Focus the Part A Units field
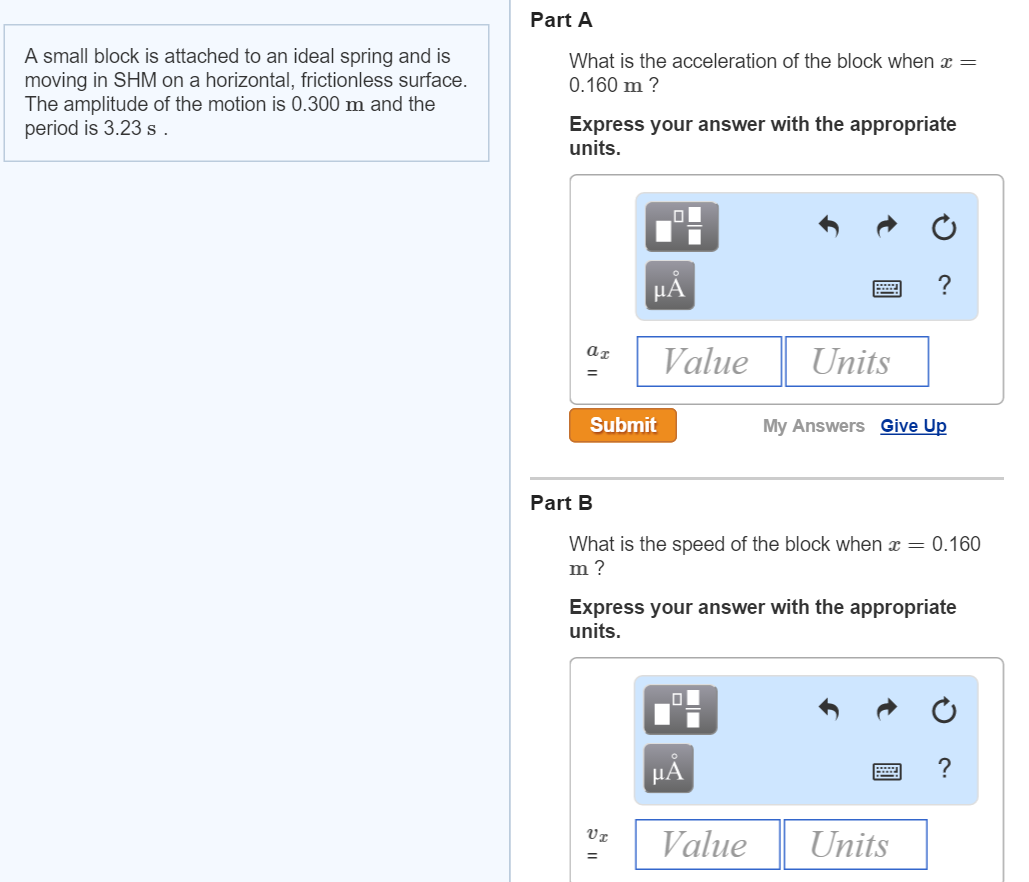The width and height of the screenshot is (1029, 882). tap(856, 361)
